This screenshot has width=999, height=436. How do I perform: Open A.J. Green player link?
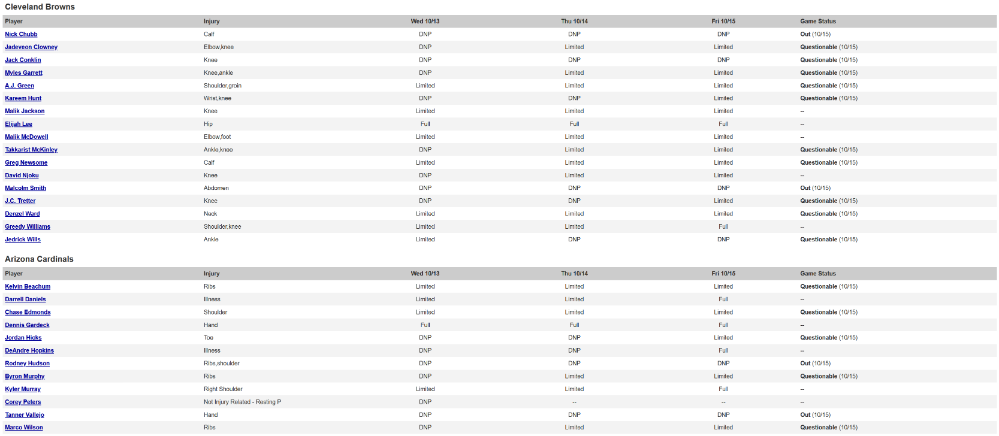[x=20, y=85]
